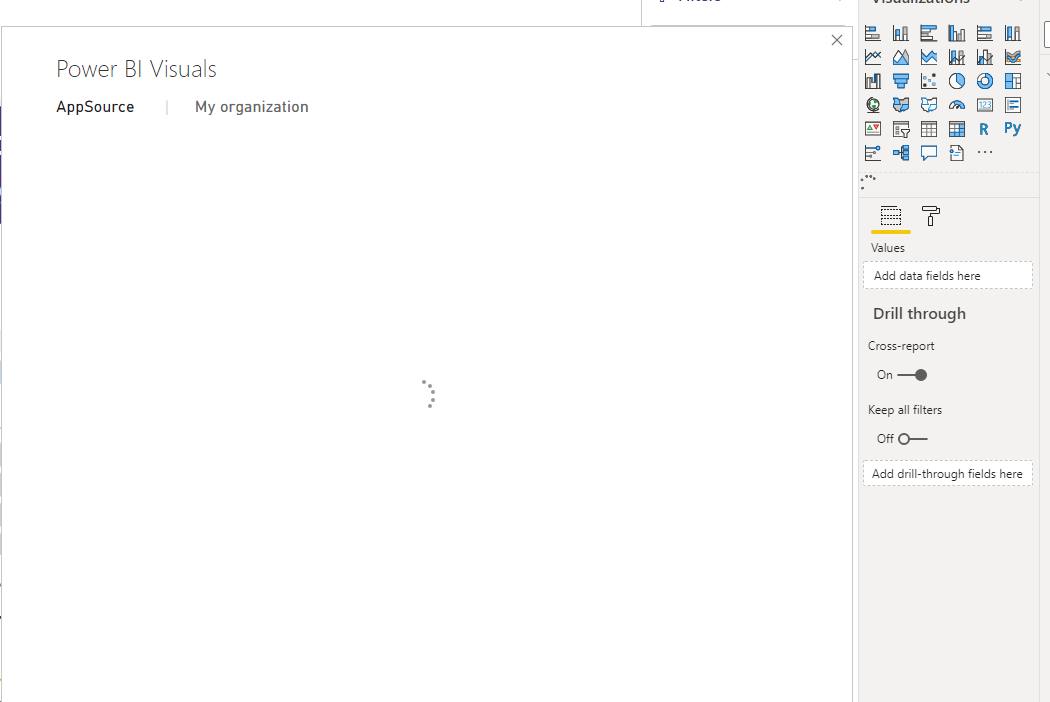Image resolution: width=1050 pixels, height=702 pixels.
Task: Select the Pie chart visual
Action: [957, 81]
